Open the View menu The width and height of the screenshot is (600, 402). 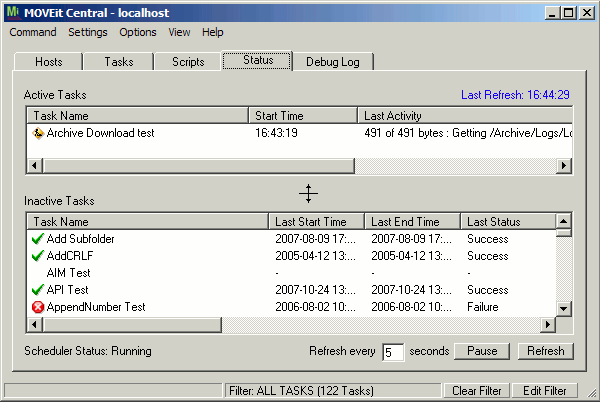(179, 32)
